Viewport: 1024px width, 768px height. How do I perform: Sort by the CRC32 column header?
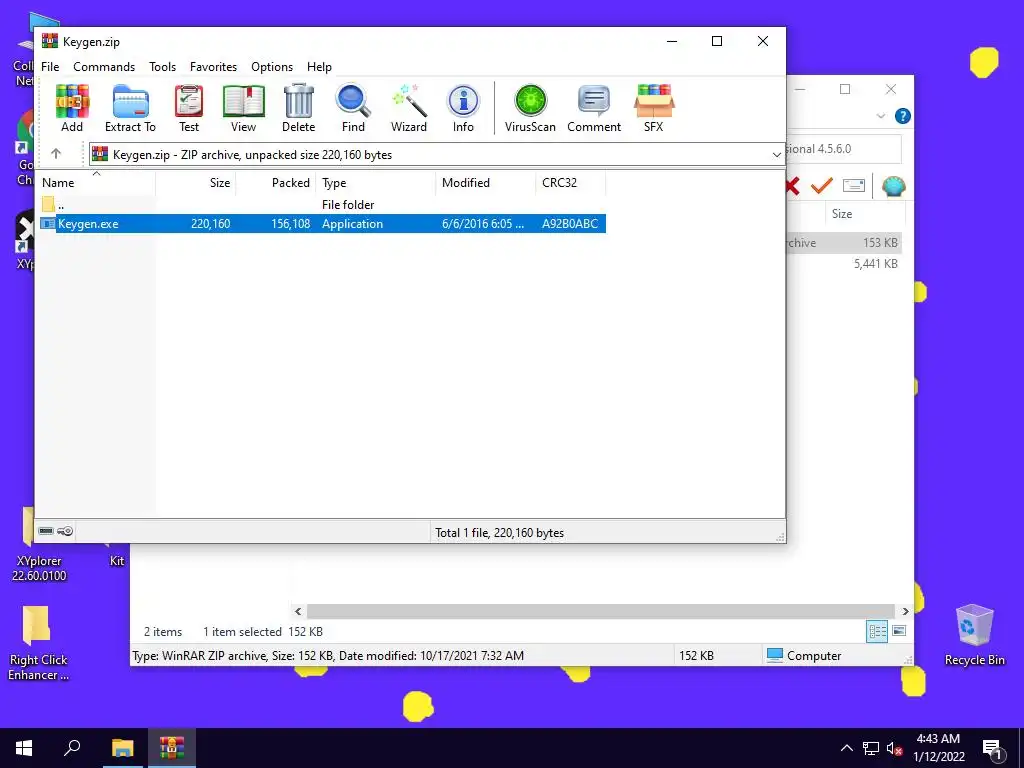[571, 183]
